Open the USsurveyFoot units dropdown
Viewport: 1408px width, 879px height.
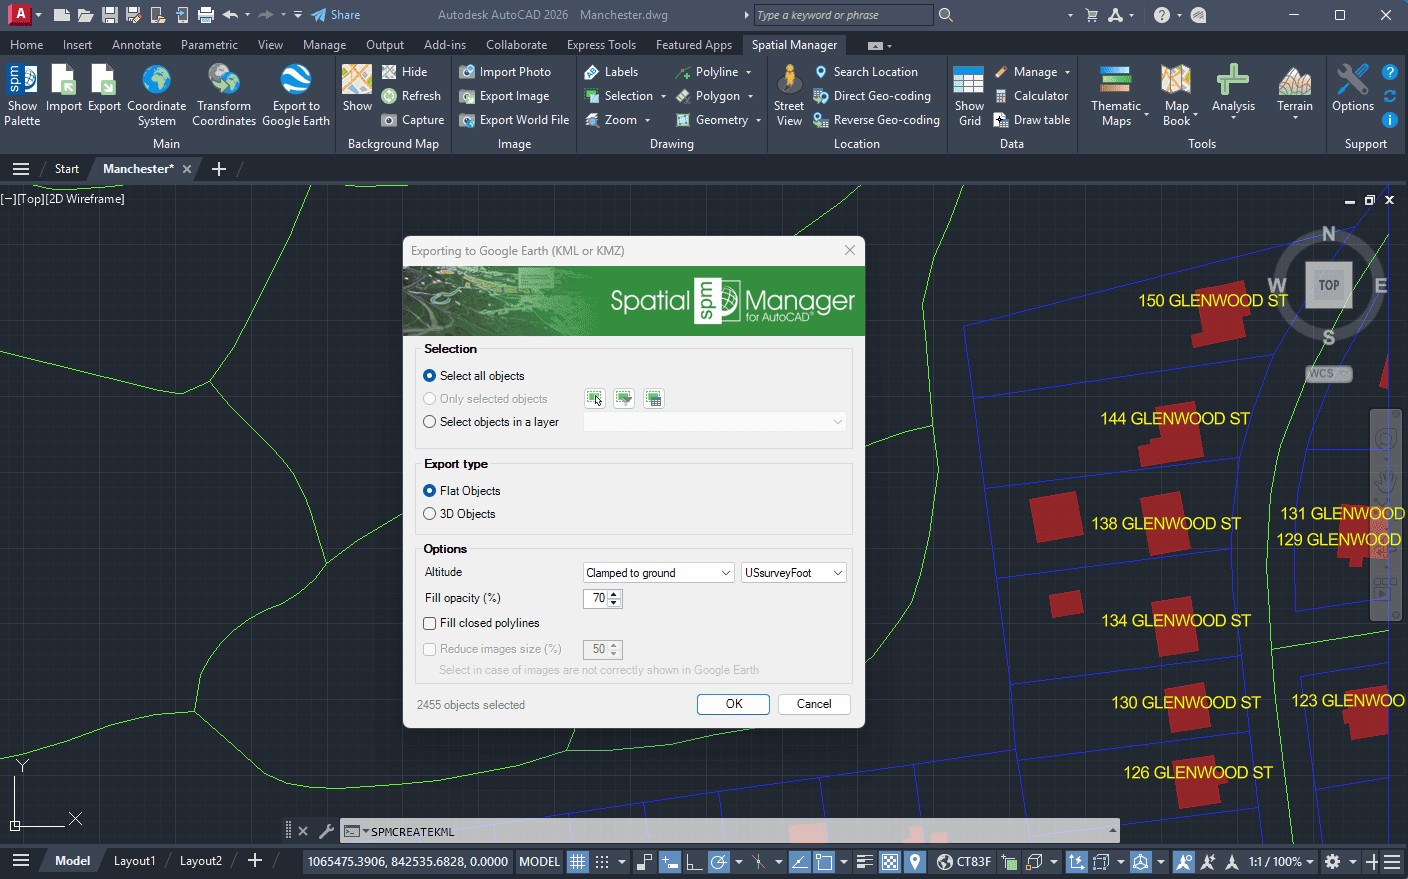tap(794, 573)
